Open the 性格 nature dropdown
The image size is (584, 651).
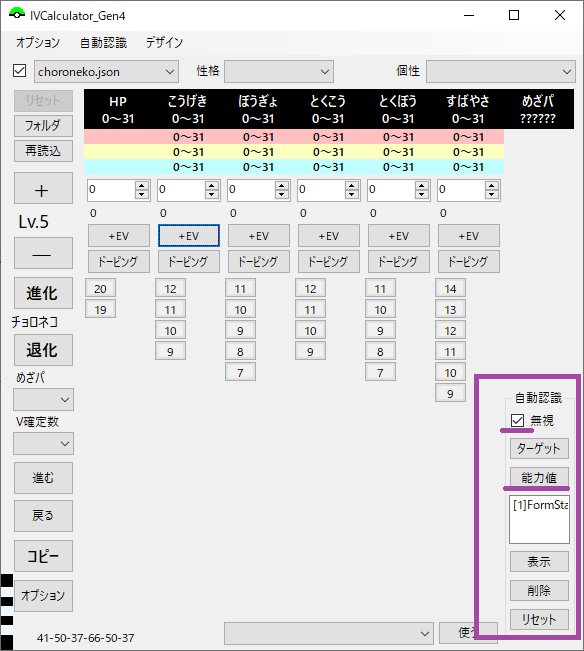[x=279, y=71]
